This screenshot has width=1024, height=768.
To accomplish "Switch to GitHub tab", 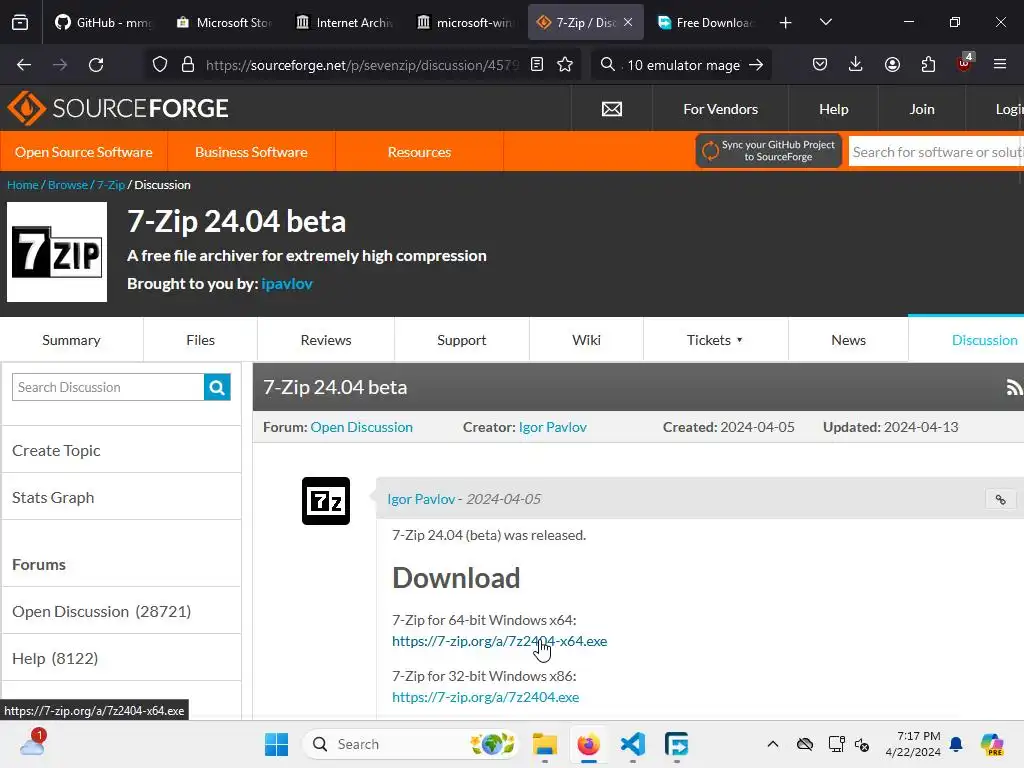I will pos(103,23).
